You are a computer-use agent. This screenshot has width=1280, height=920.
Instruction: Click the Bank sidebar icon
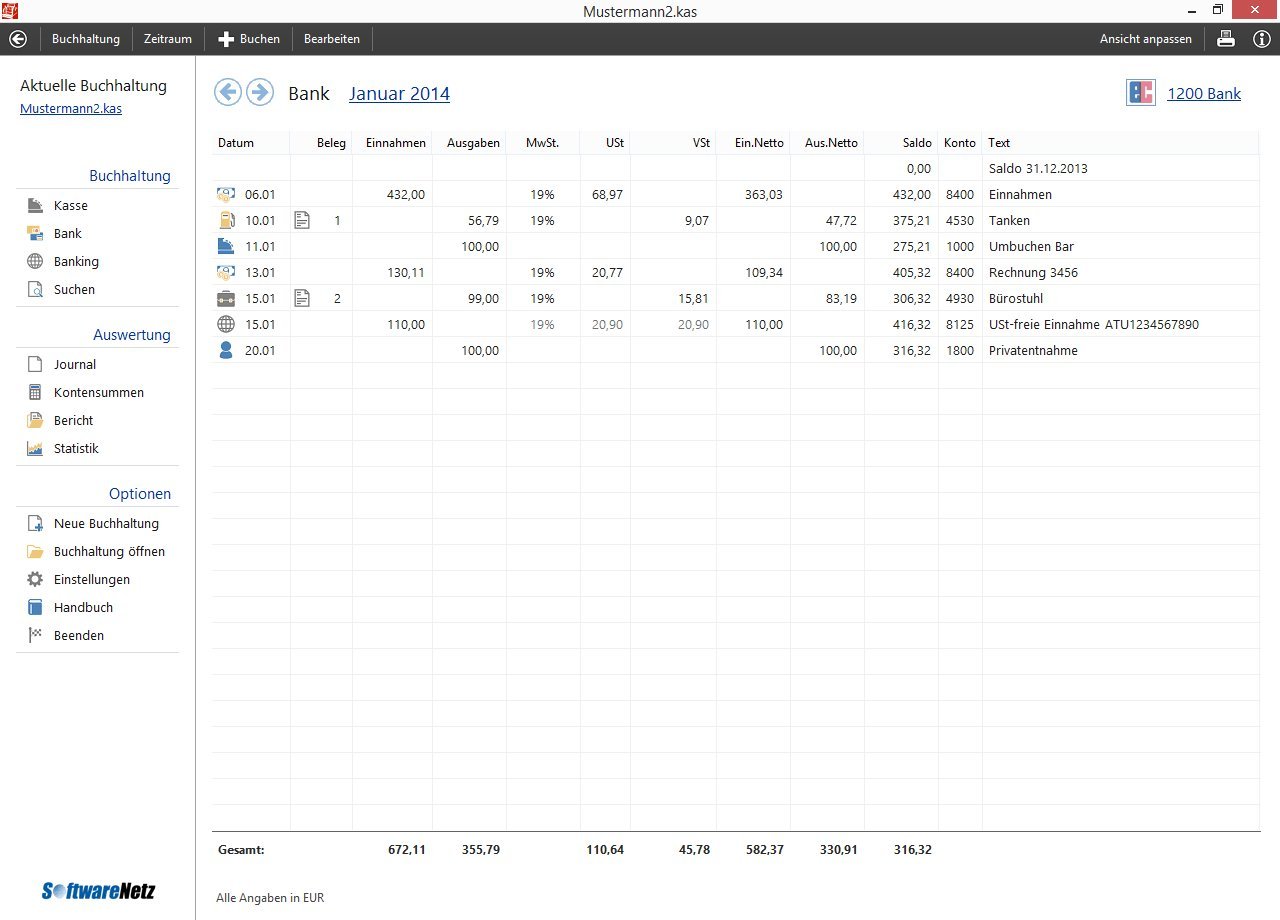pyautogui.click(x=35, y=233)
